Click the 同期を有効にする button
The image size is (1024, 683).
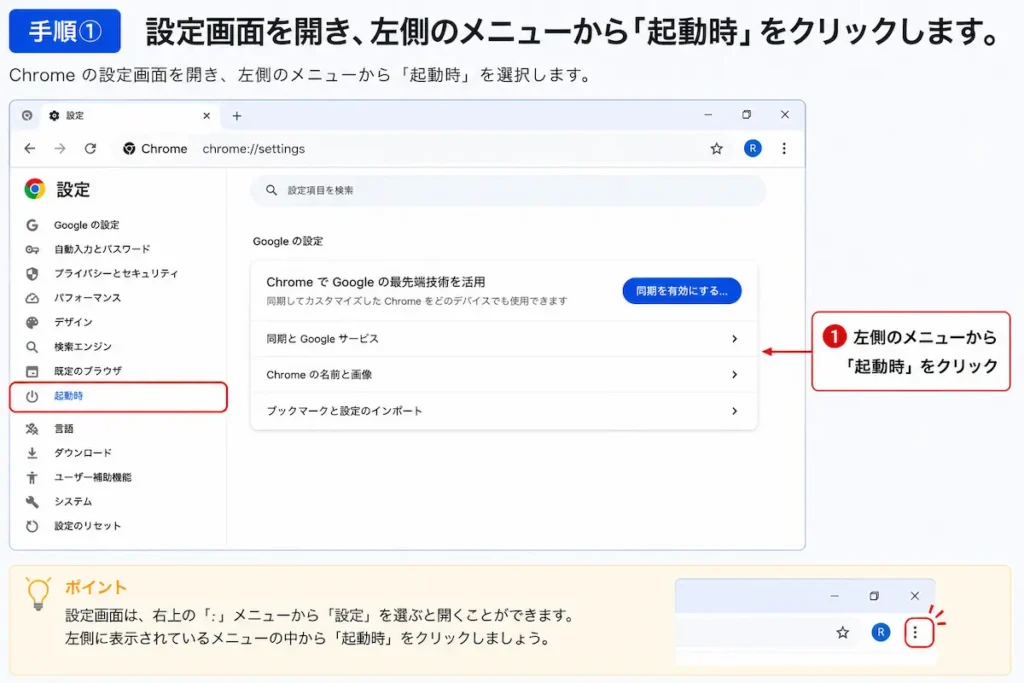tap(682, 291)
